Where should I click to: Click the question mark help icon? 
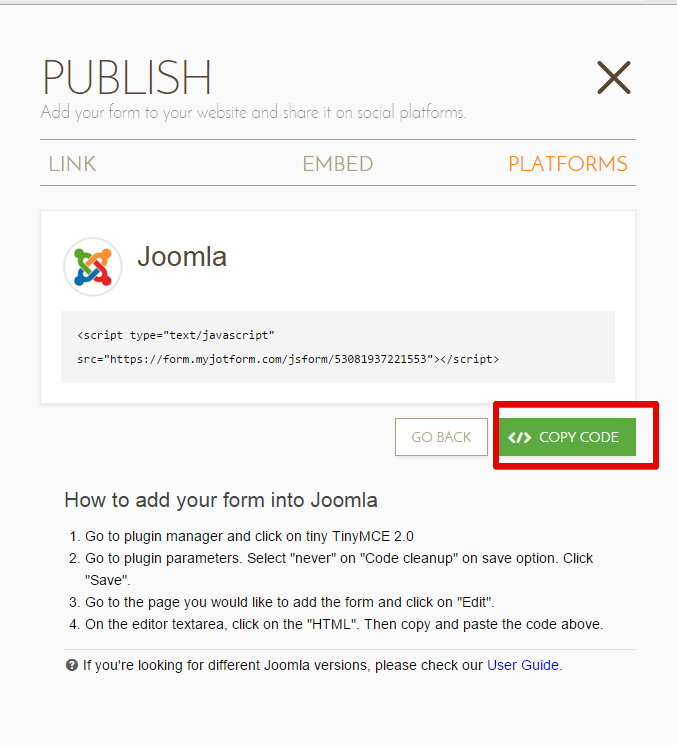pos(72,665)
